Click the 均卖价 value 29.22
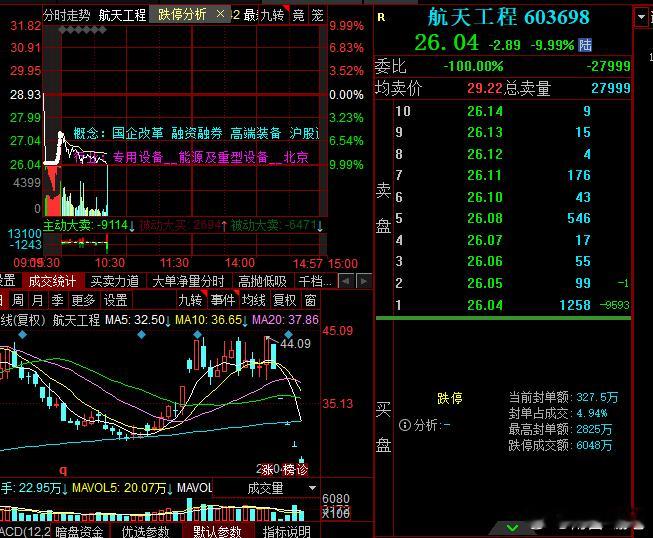Image resolution: width=653 pixels, height=538 pixels. 484,88
